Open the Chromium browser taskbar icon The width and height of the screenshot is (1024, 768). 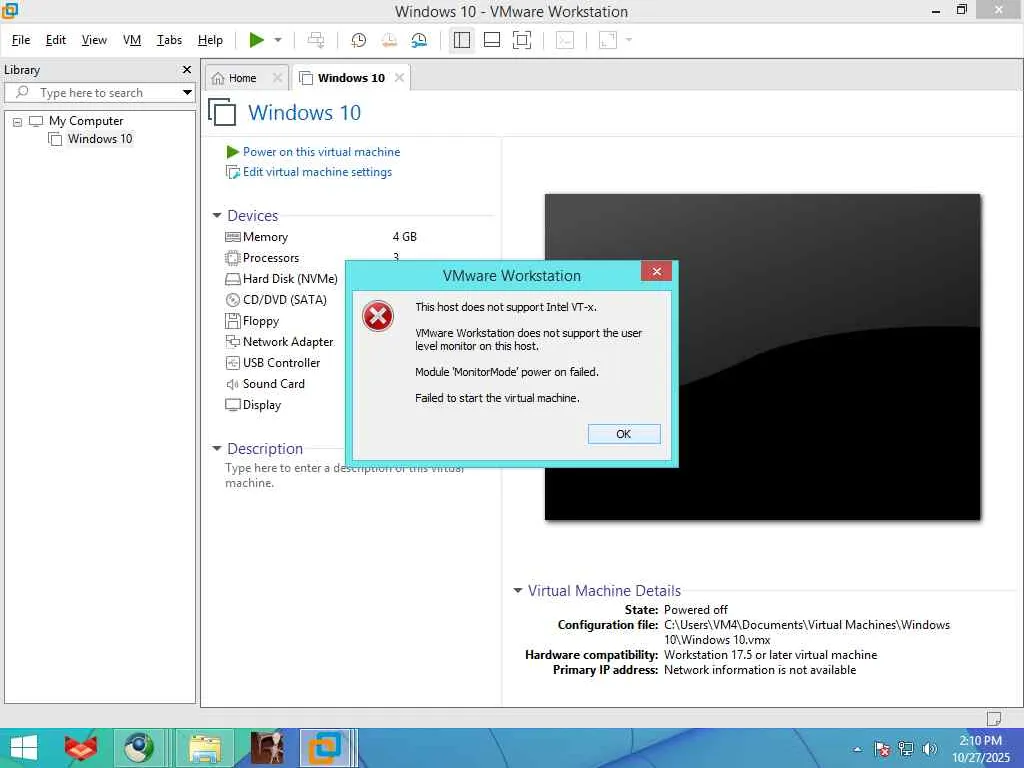point(138,748)
